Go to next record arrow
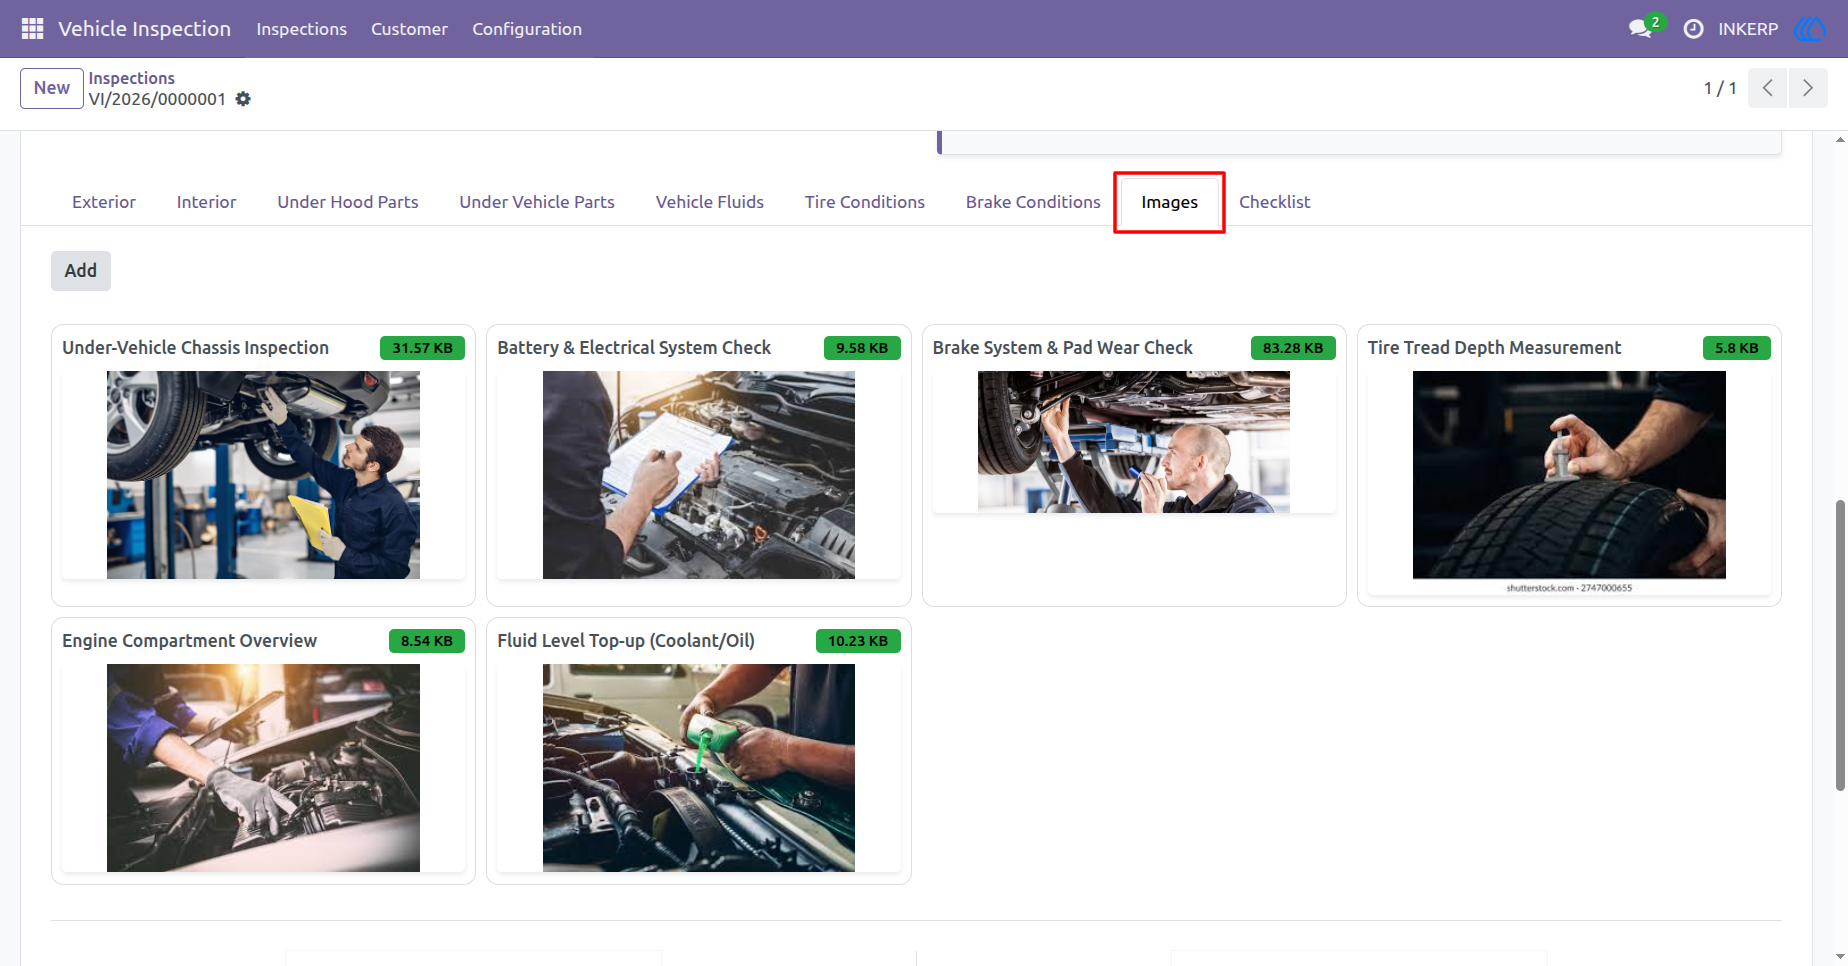 click(x=1808, y=88)
